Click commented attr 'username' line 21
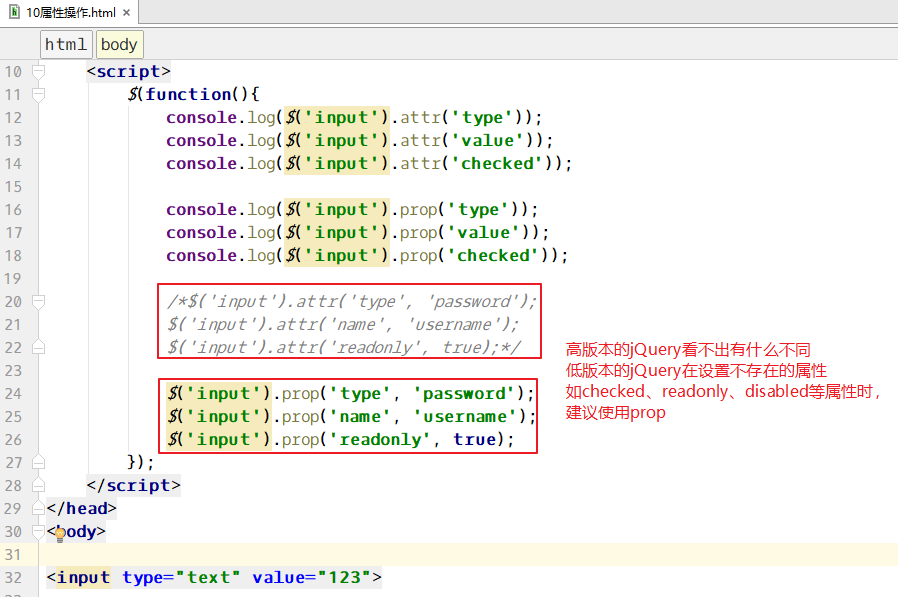 coord(342,324)
